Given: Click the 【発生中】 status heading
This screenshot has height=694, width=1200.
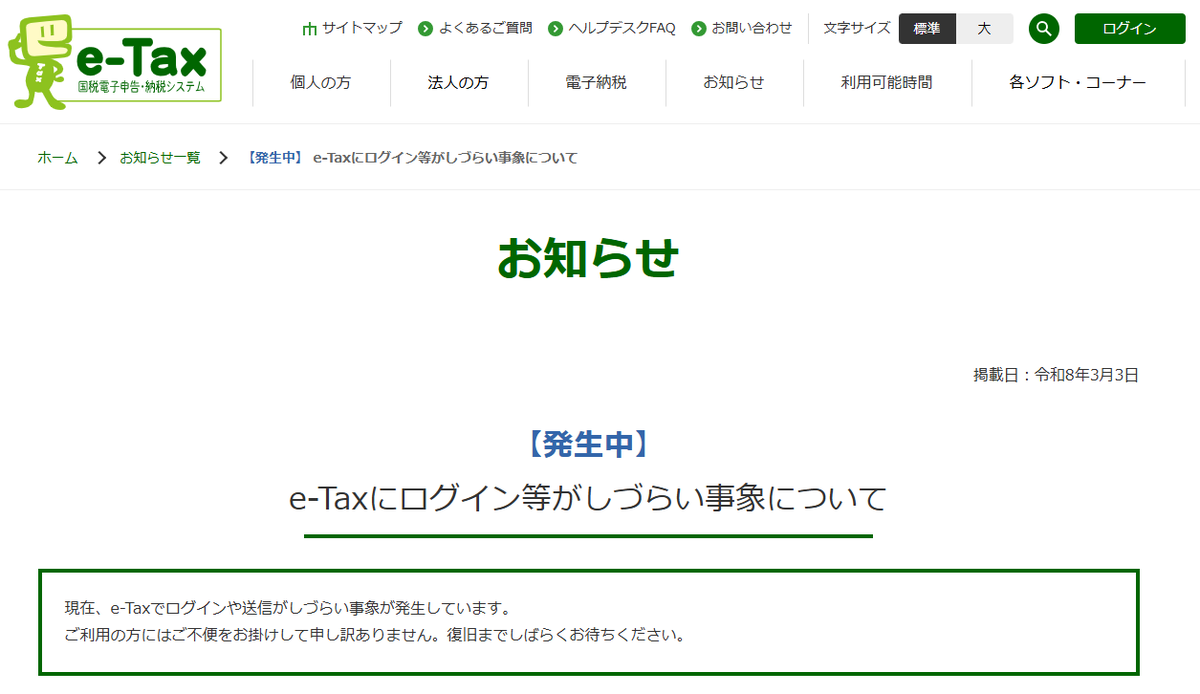Looking at the screenshot, I should (x=588, y=444).
